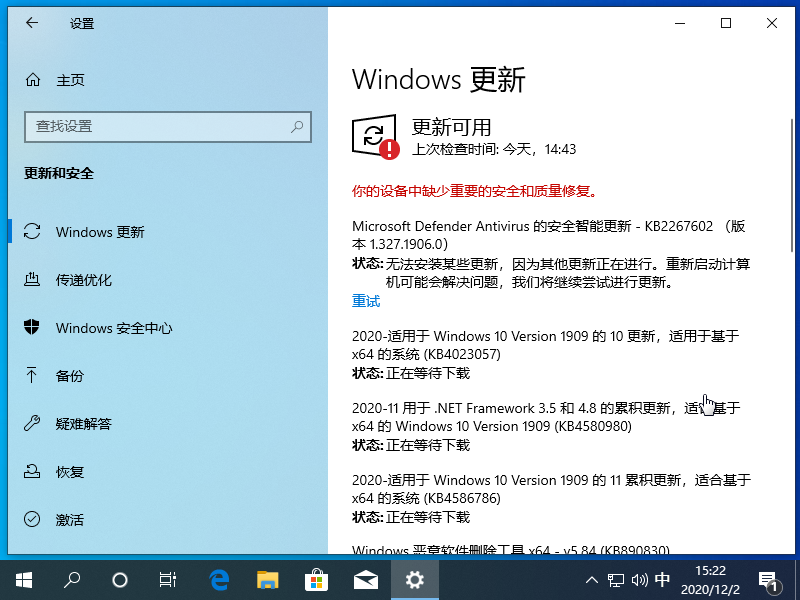The image size is (800, 600).
Task: Open 备份 section label
Action: pyautogui.click(x=70, y=376)
